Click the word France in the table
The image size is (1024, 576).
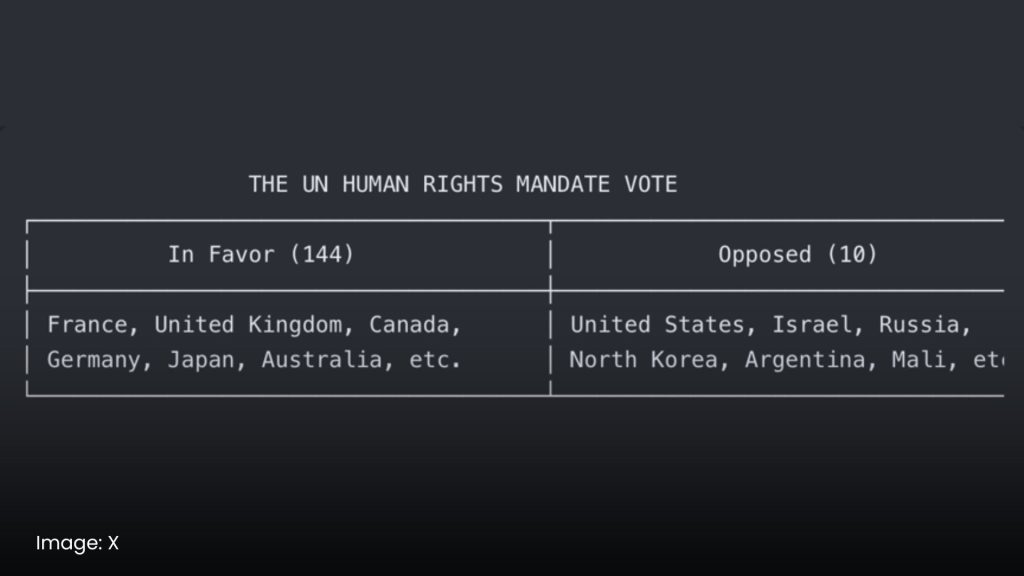tap(87, 325)
